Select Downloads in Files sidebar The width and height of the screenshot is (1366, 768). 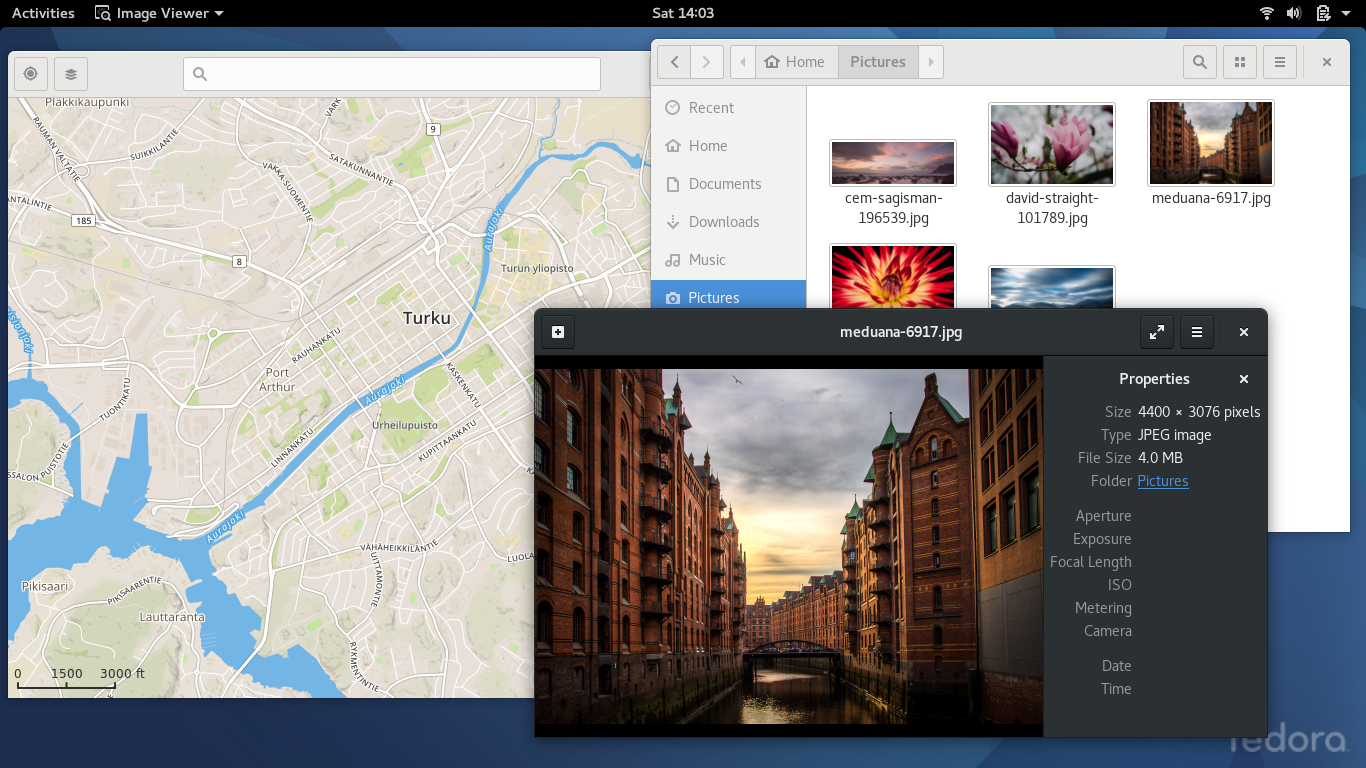tap(723, 222)
